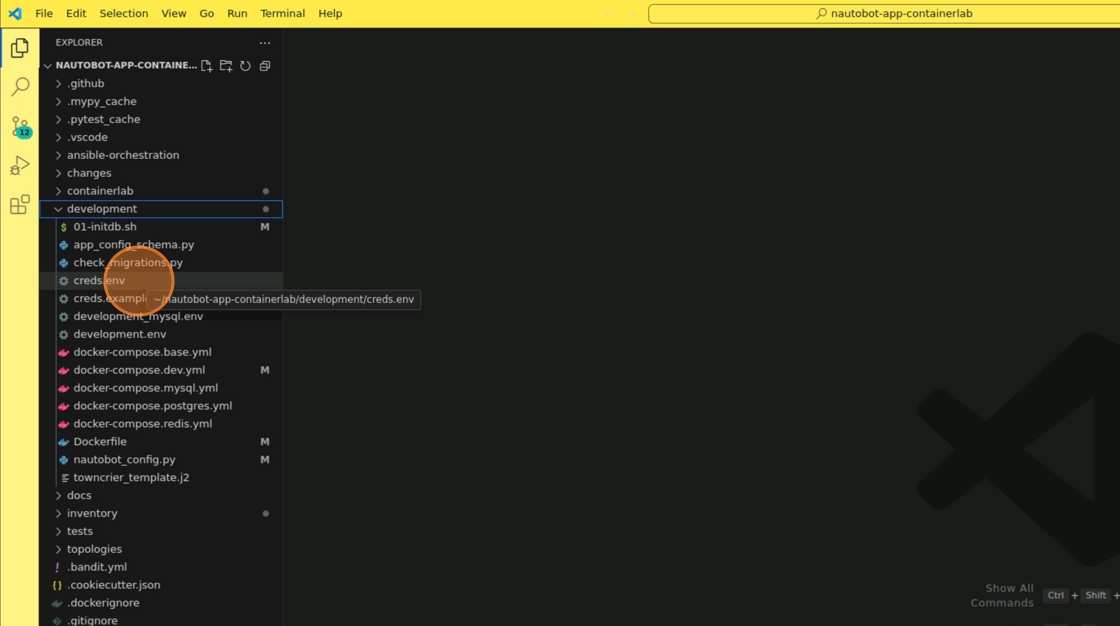The image size is (1120, 626).
Task: Open the Run and Debug view
Action: pos(20,166)
